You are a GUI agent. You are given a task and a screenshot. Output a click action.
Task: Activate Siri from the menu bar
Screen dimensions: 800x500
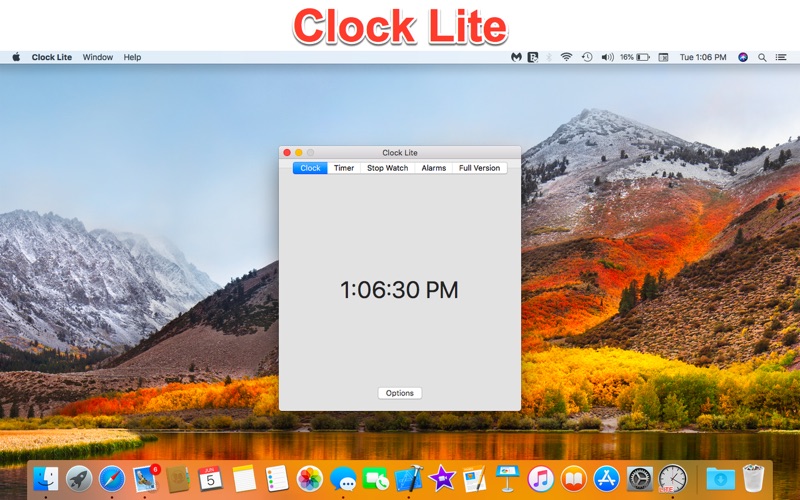(x=743, y=57)
